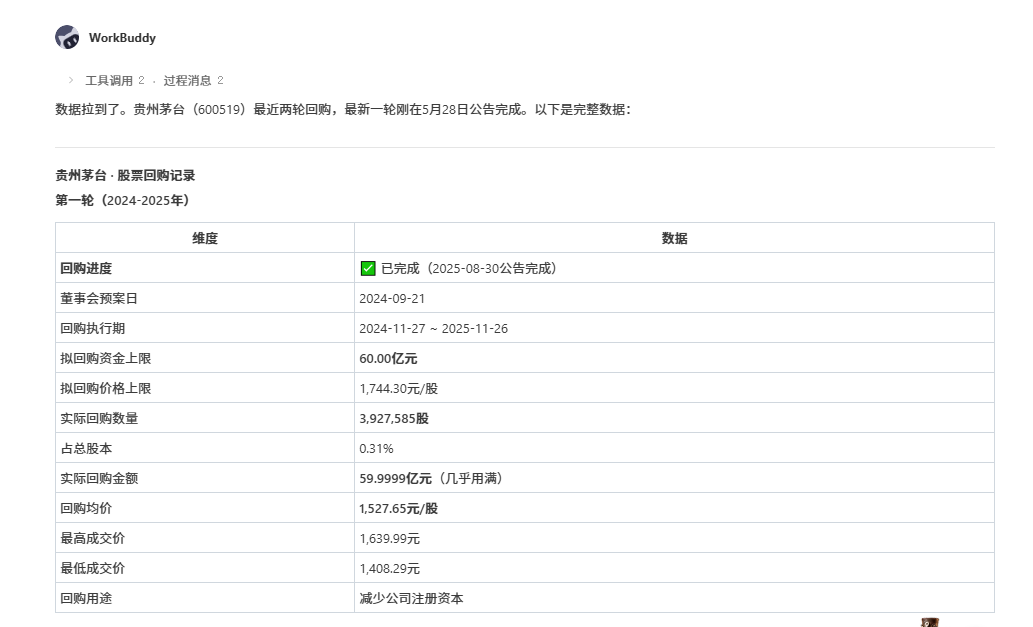
Task: Click the green check mark in 回购进度 row
Action: (368, 268)
